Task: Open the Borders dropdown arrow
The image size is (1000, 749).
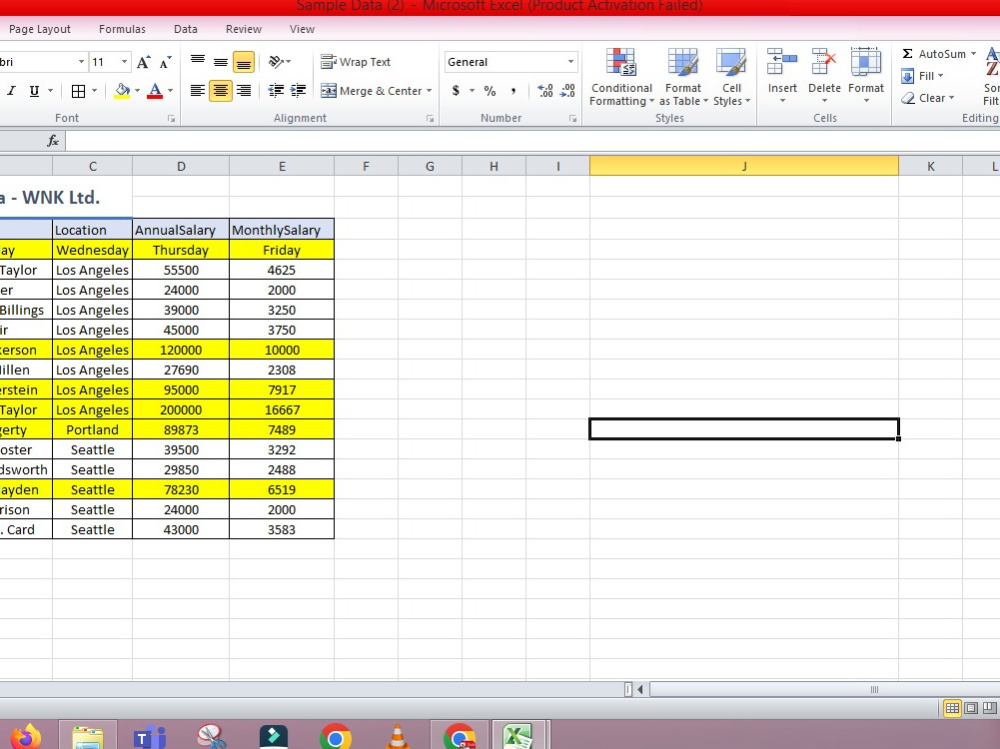Action: coord(94,91)
